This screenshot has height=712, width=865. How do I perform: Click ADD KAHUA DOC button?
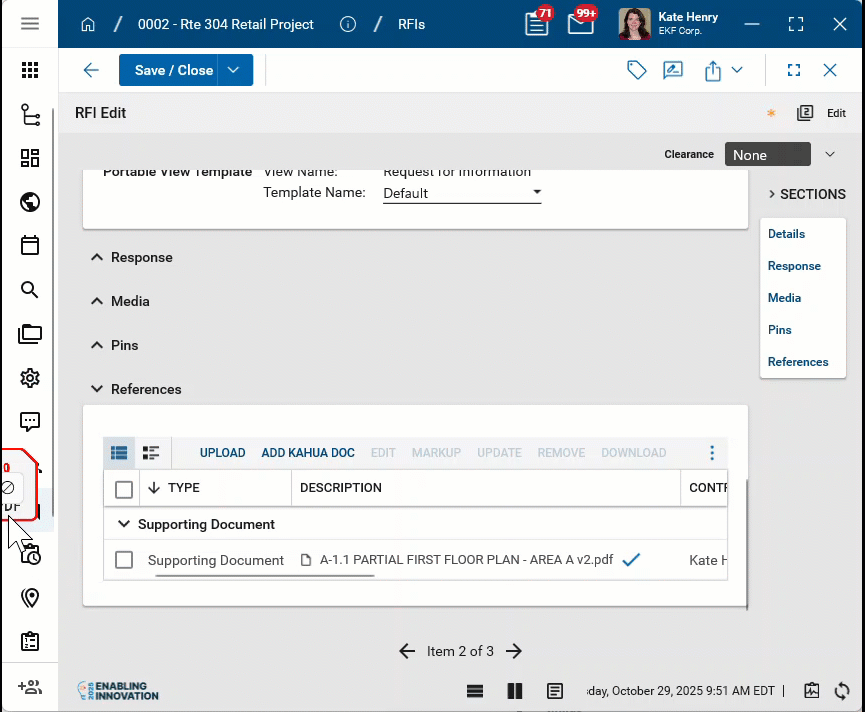pyautogui.click(x=308, y=453)
